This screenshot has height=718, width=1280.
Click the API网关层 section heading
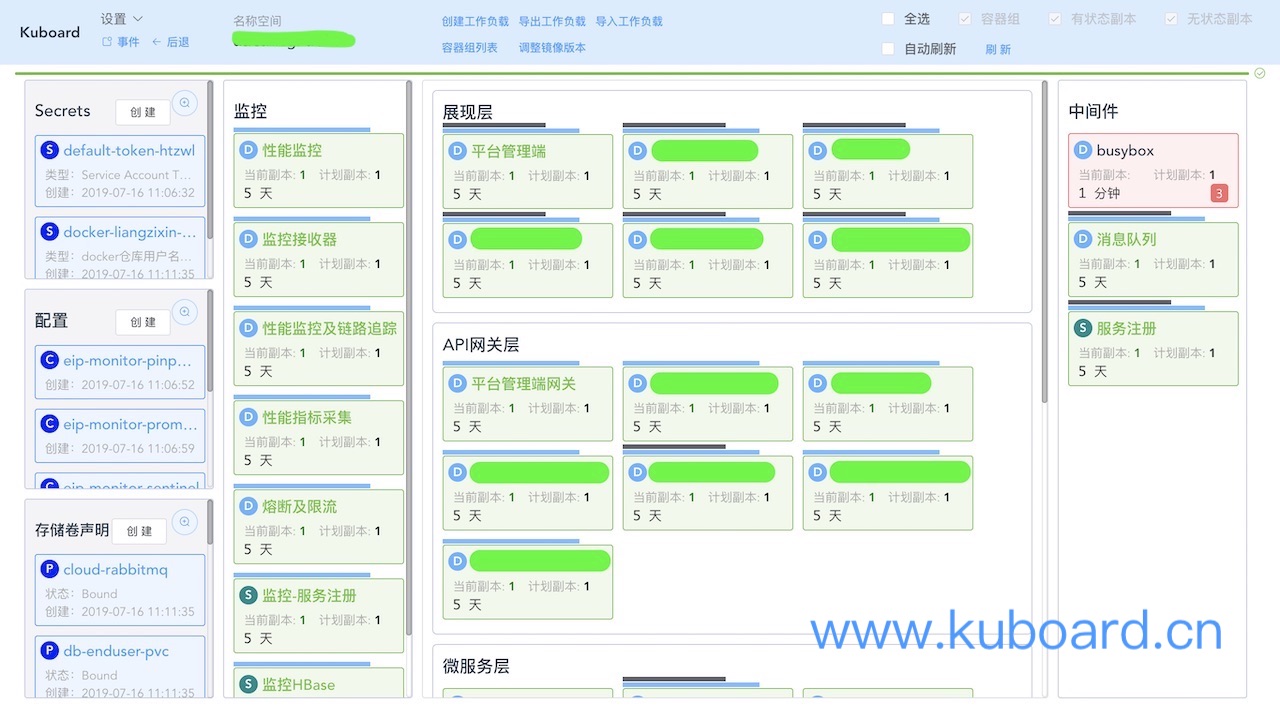pos(481,344)
